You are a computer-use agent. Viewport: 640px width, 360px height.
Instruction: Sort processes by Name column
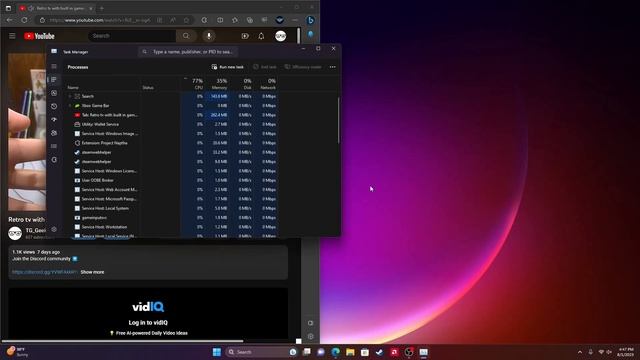pyautogui.click(x=73, y=87)
